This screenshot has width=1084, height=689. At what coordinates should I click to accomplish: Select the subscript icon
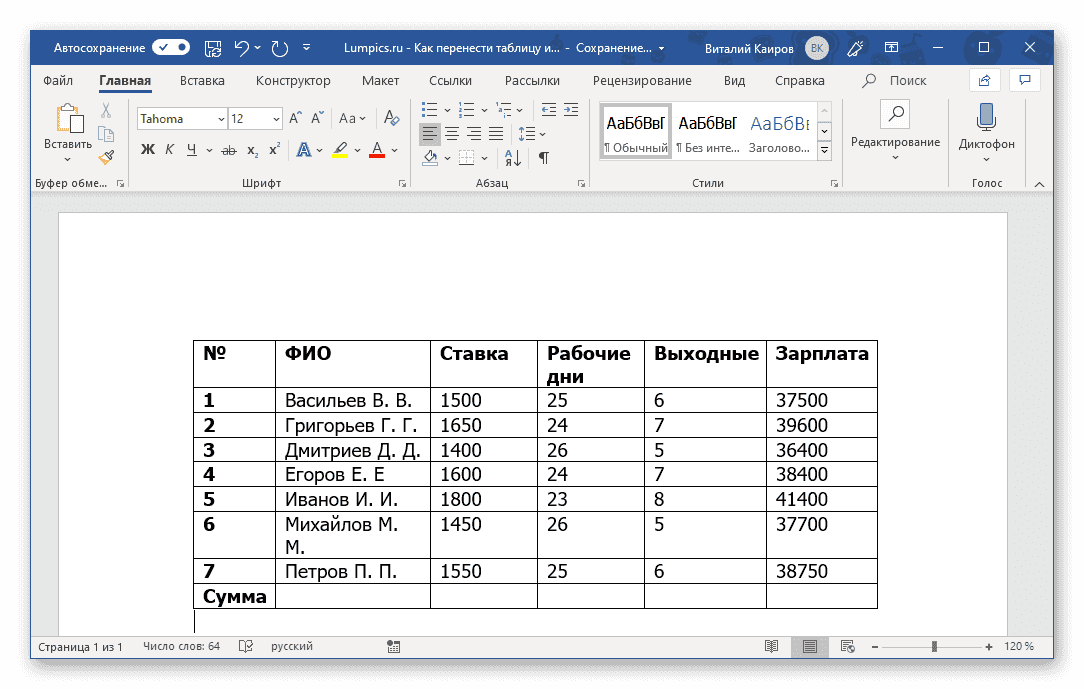coord(251,148)
